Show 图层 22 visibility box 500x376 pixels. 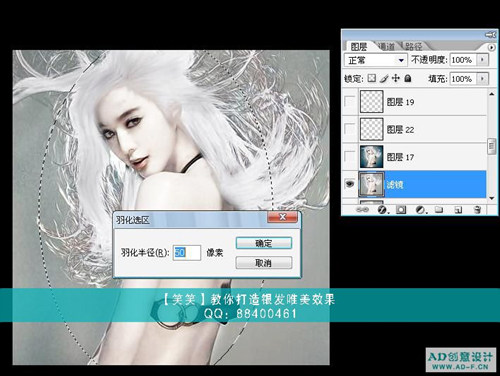coord(349,129)
